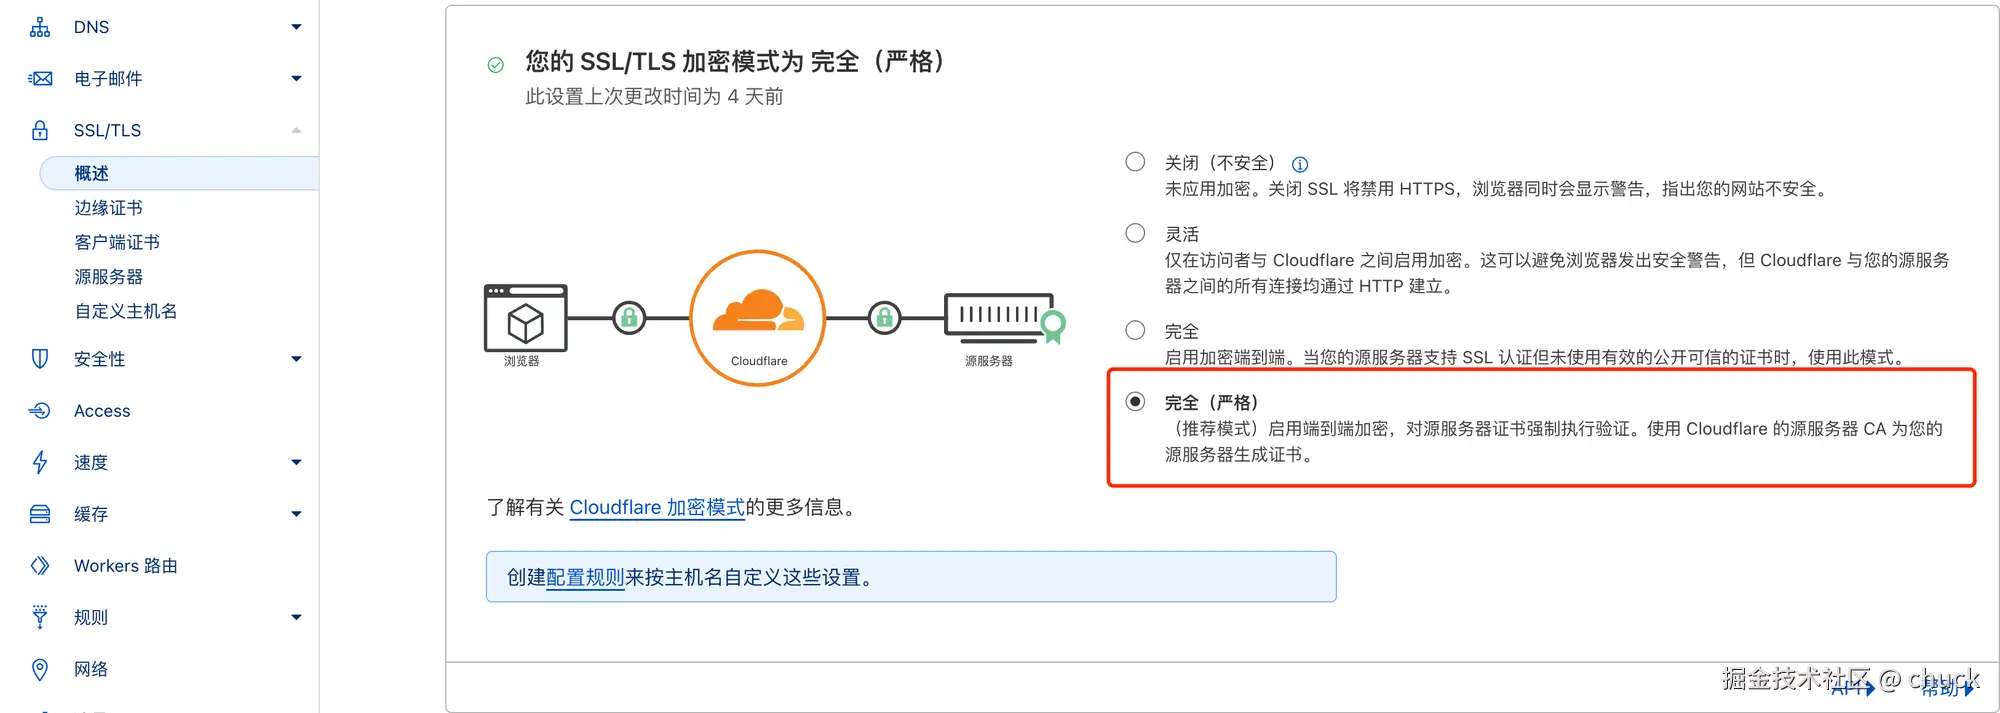
Task: Follow the 配置规则 link
Action: coord(585,577)
